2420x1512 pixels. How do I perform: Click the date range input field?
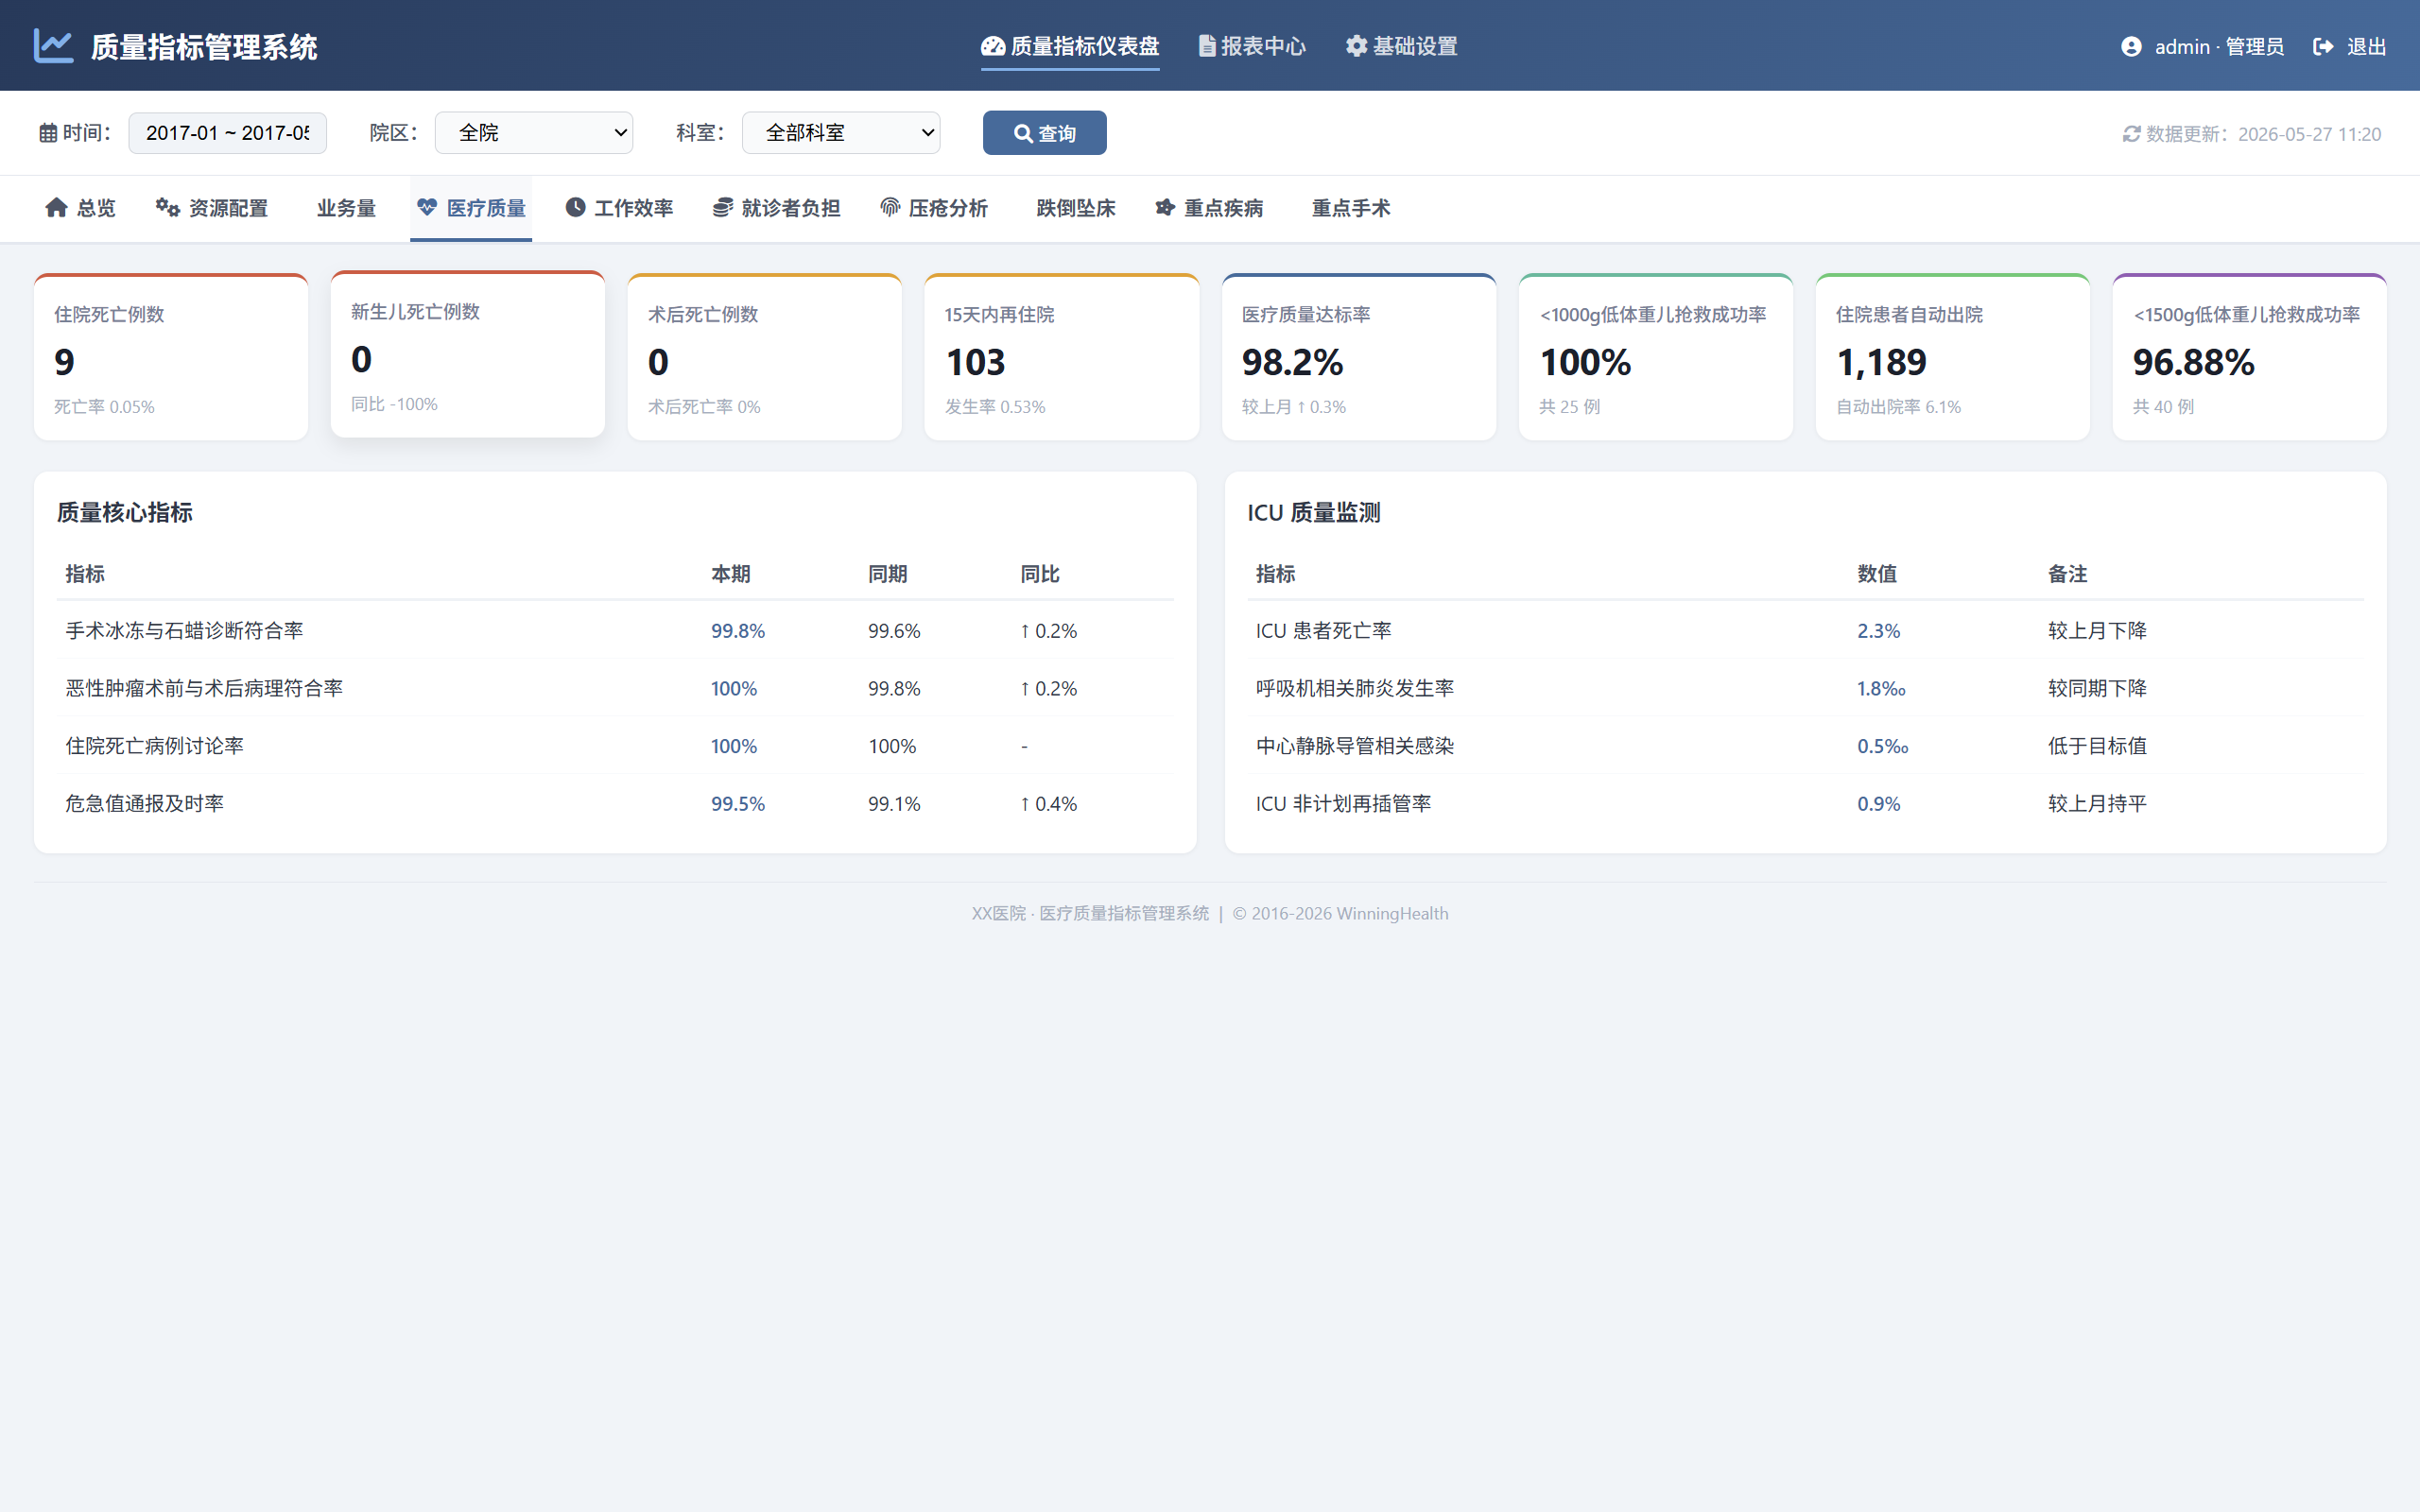227,133
